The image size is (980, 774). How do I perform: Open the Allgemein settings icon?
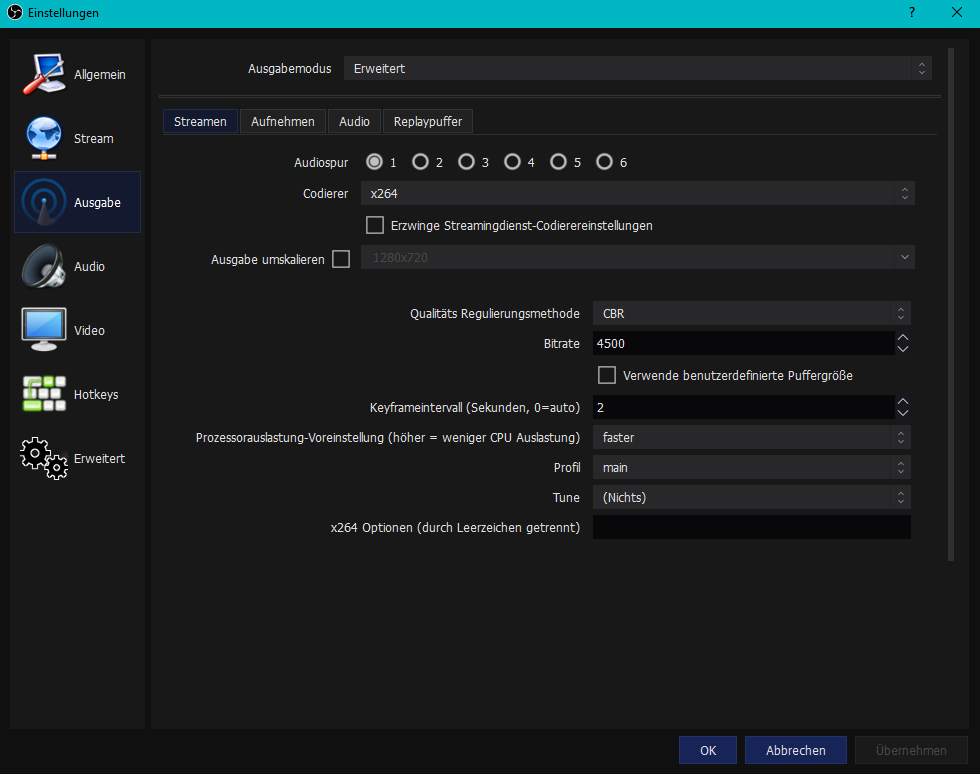pyautogui.click(x=44, y=74)
